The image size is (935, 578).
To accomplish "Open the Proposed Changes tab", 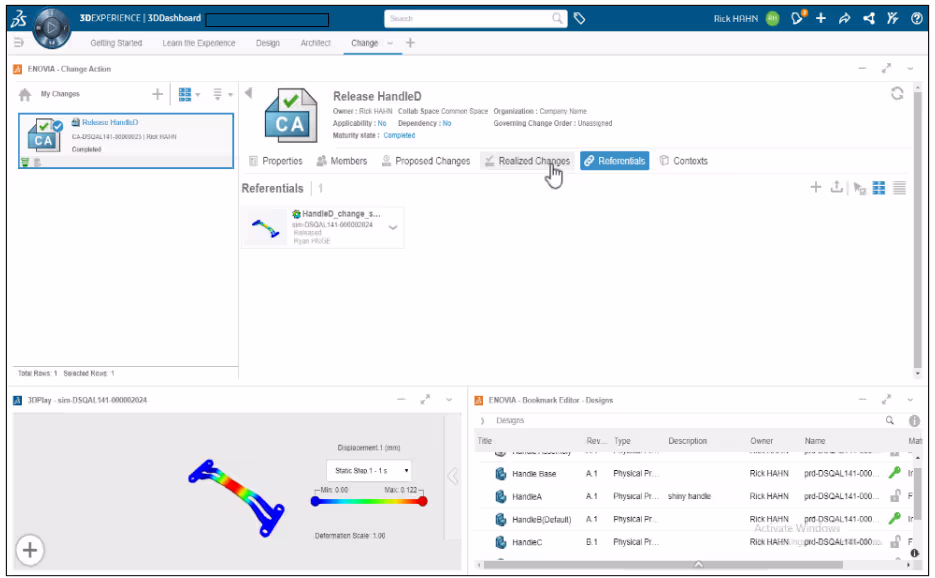I will click(426, 161).
